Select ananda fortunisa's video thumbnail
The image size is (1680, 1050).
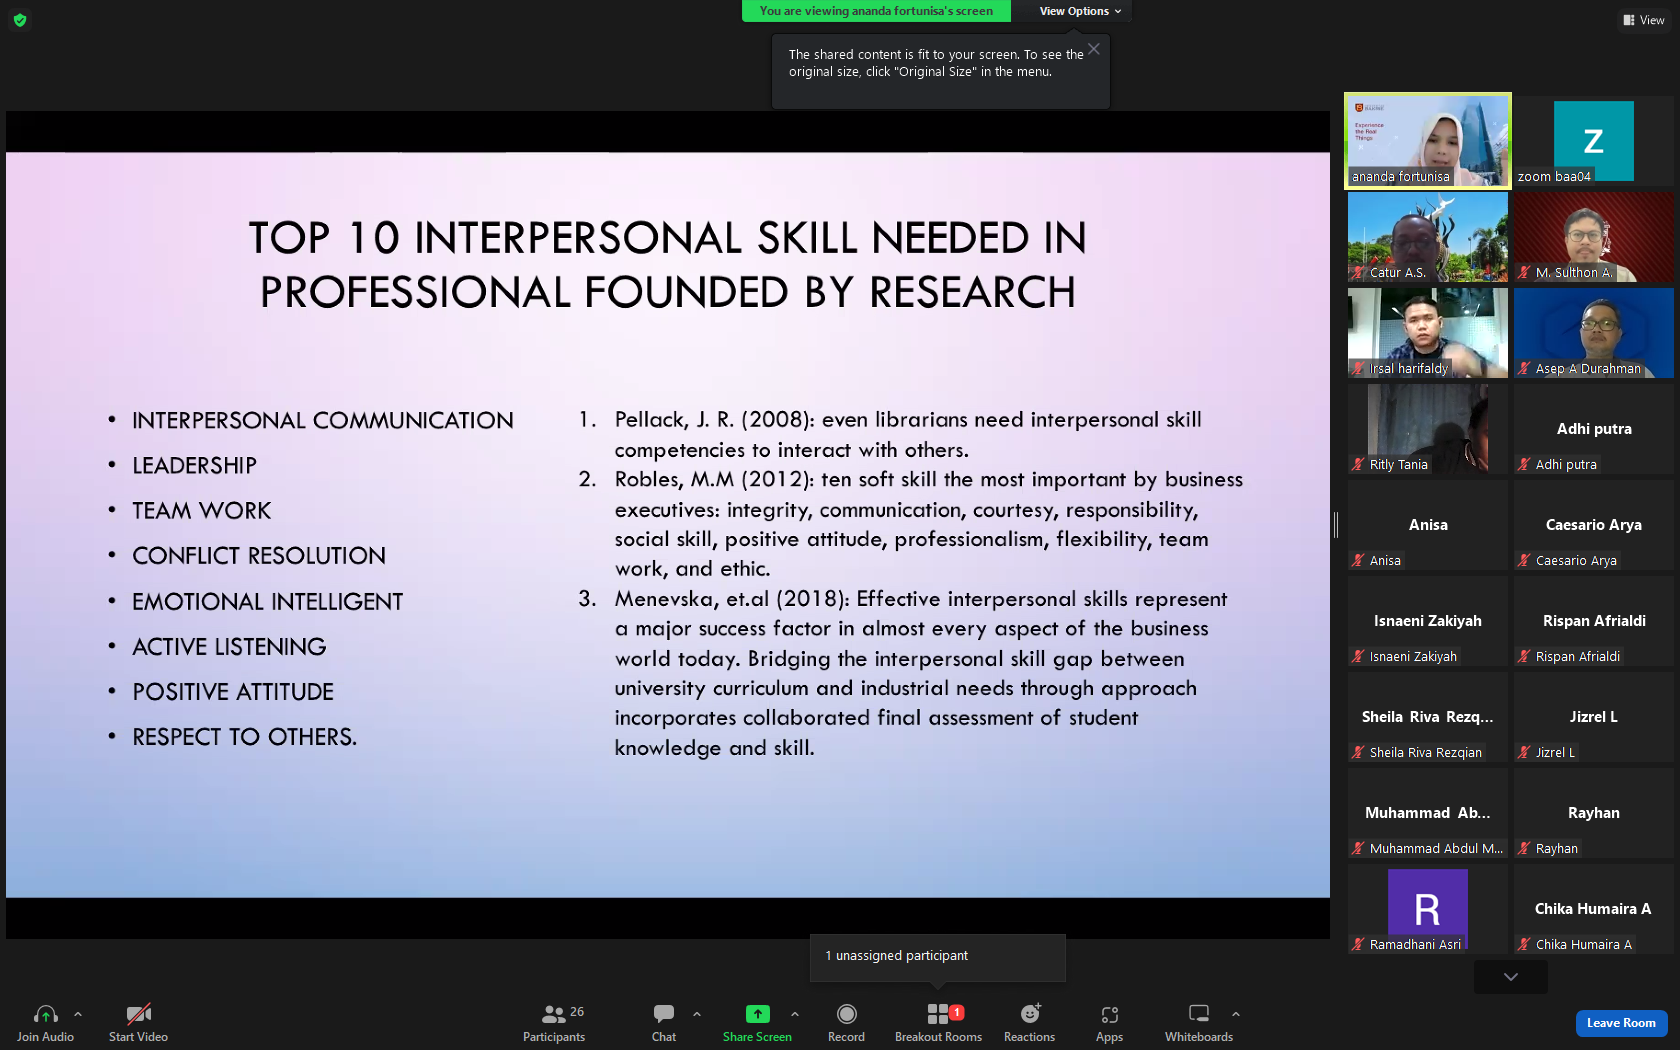pyautogui.click(x=1428, y=140)
